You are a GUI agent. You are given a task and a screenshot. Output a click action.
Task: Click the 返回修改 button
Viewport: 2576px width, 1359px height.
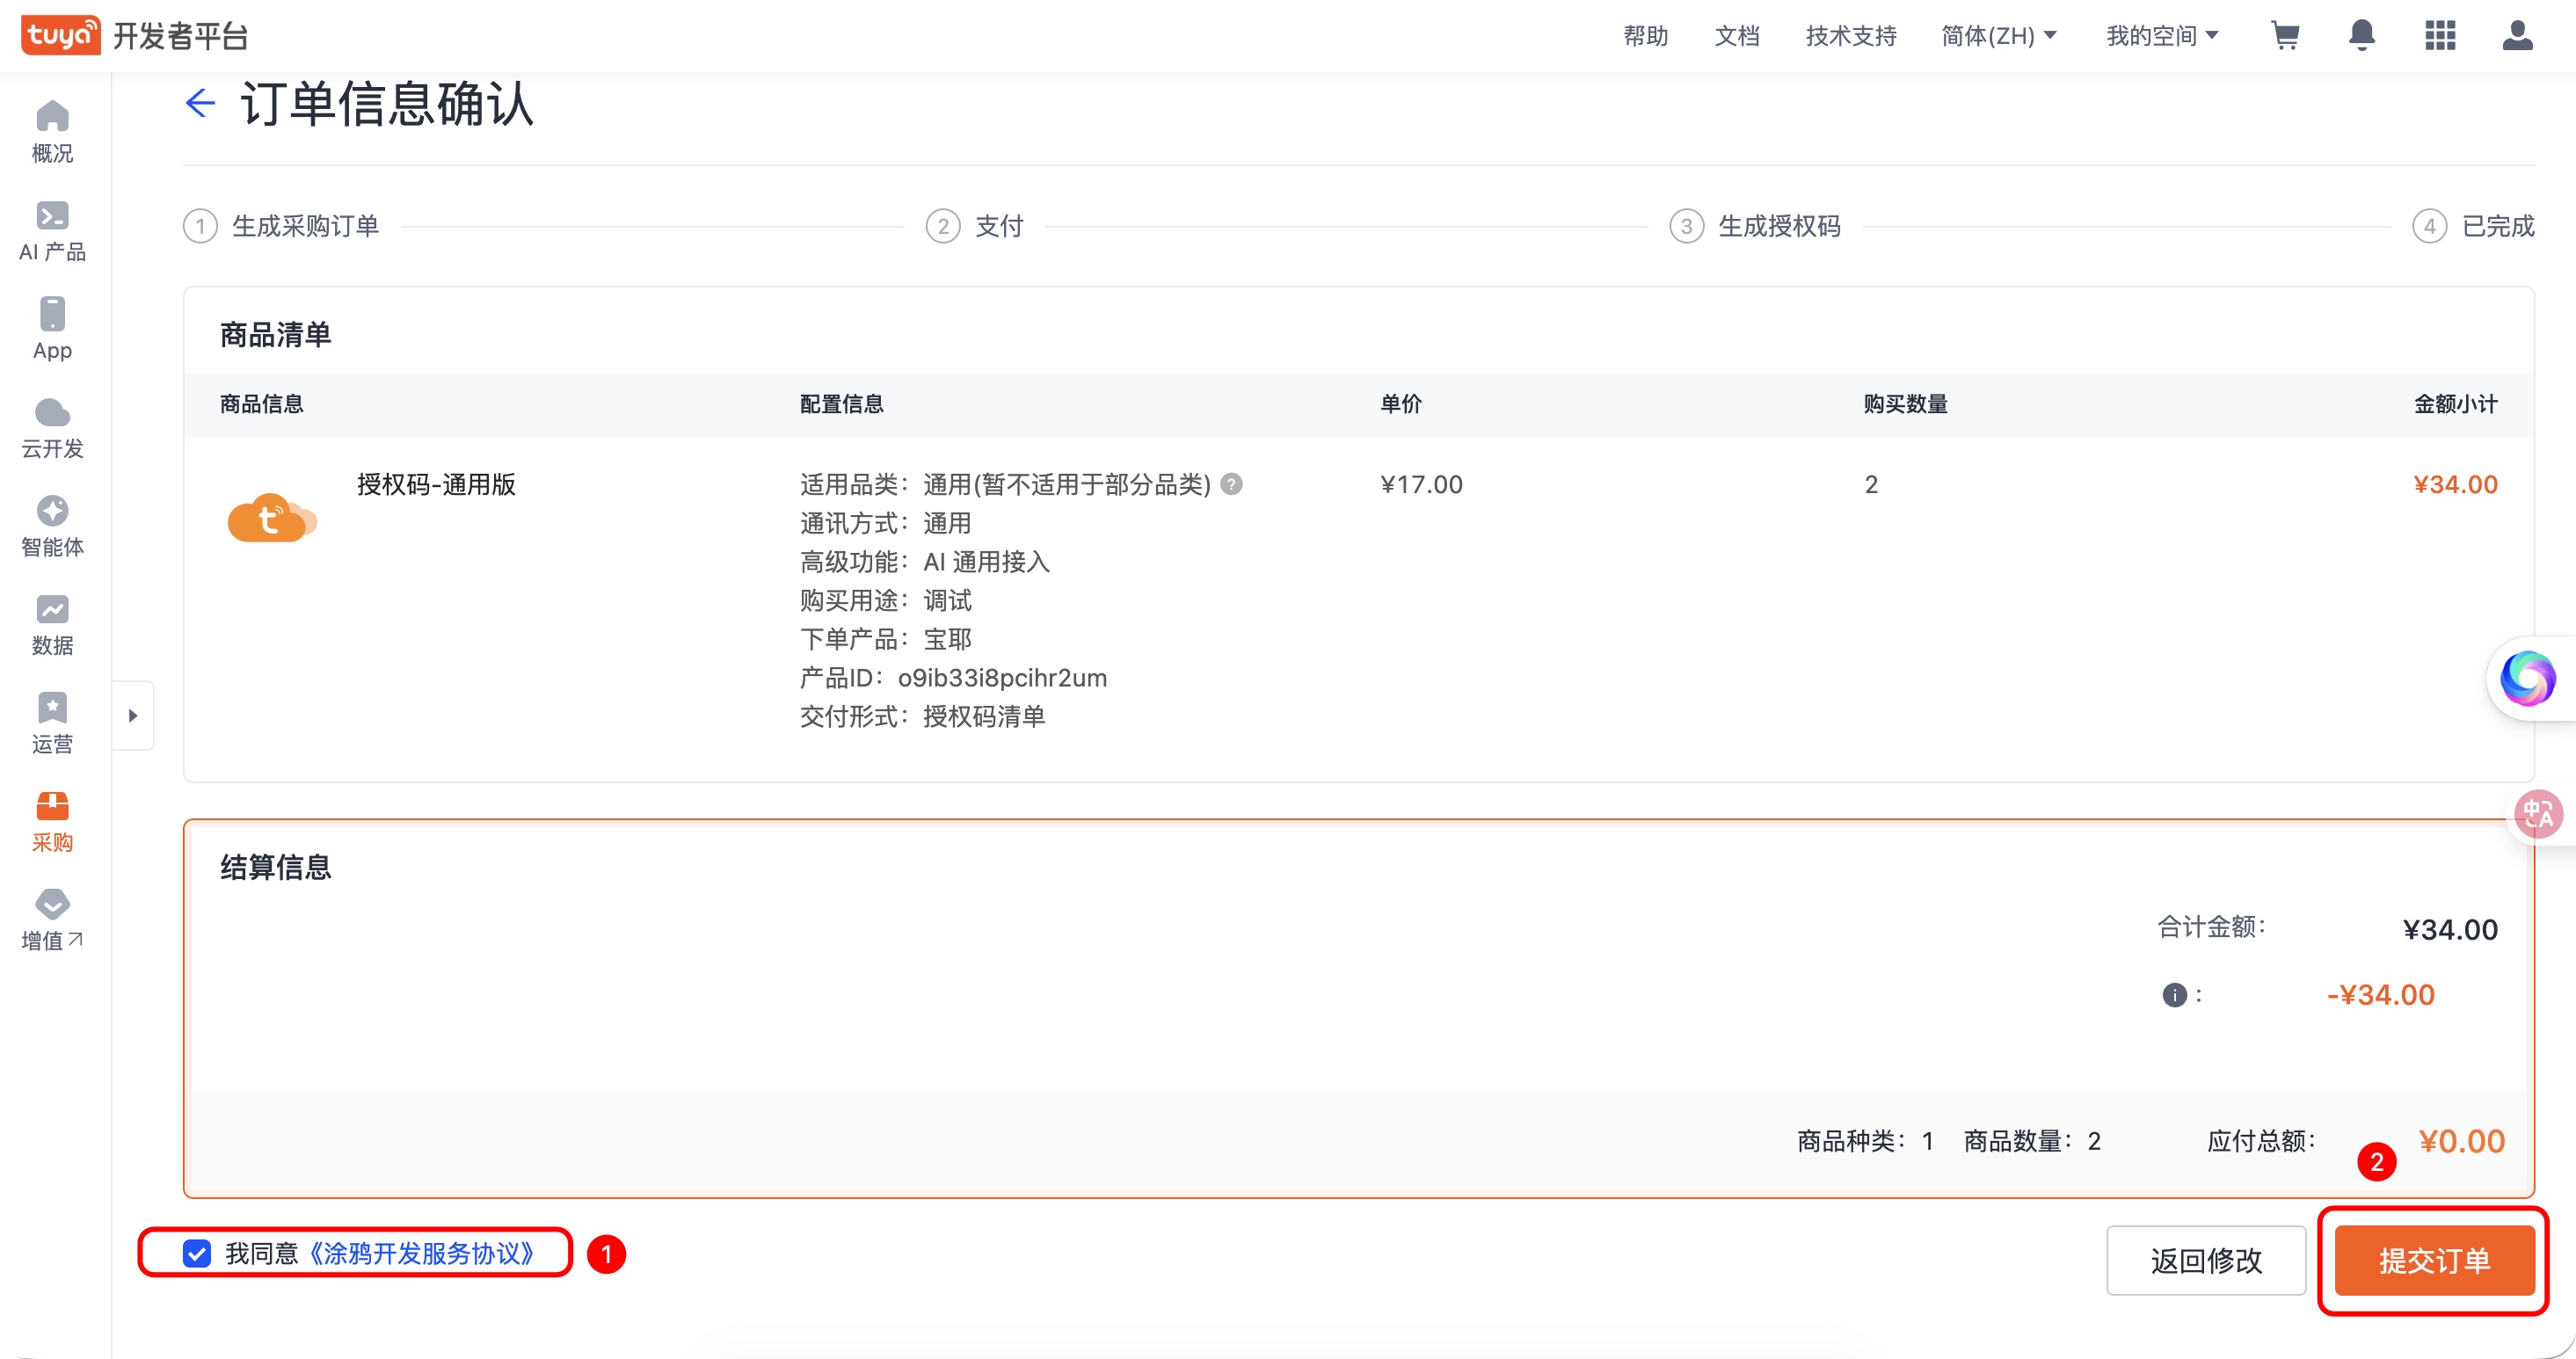pos(2205,1260)
